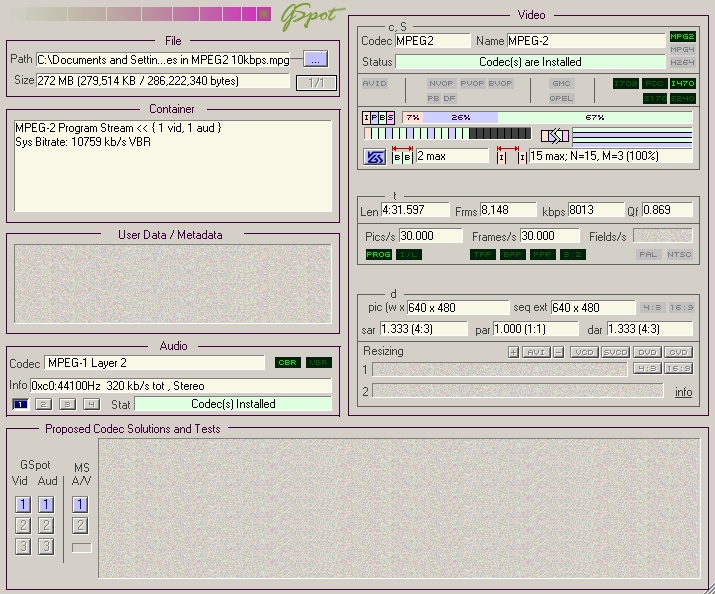This screenshot has width=715, height=594.
Task: Click the Resizing plus button
Action: [513, 352]
